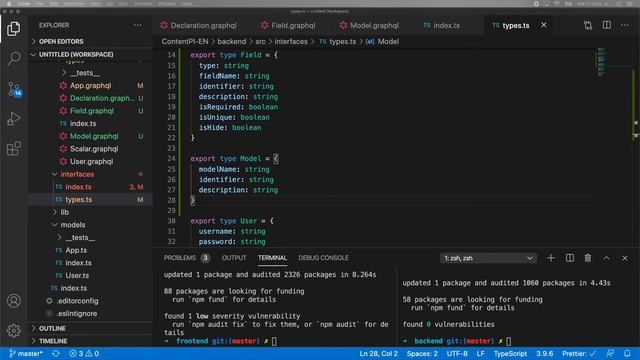Click the backend terminal prompt
This screenshot has width=640, height=360.
tap(456, 341)
